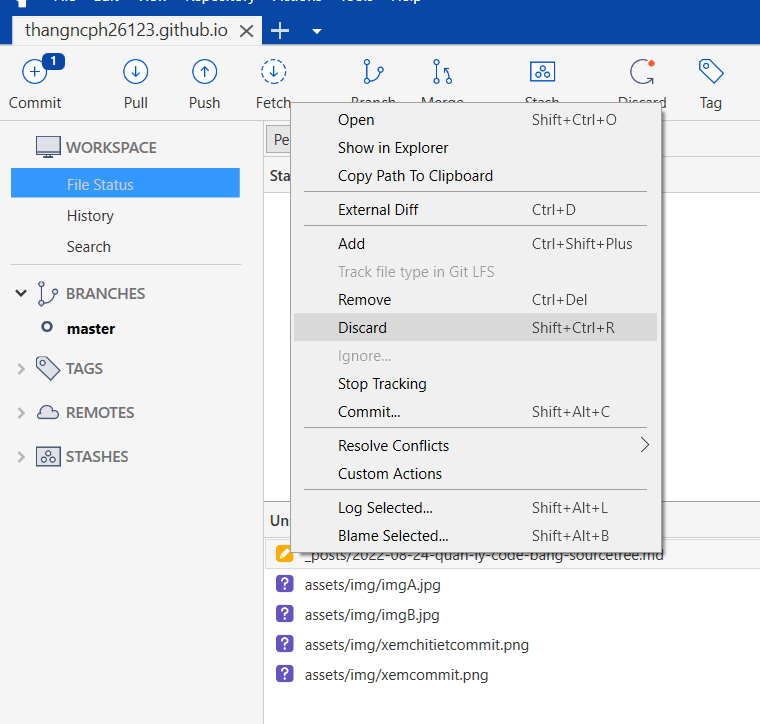Click the Merge toolbar icon
This screenshot has width=760, height=724.
pyautogui.click(x=442, y=72)
